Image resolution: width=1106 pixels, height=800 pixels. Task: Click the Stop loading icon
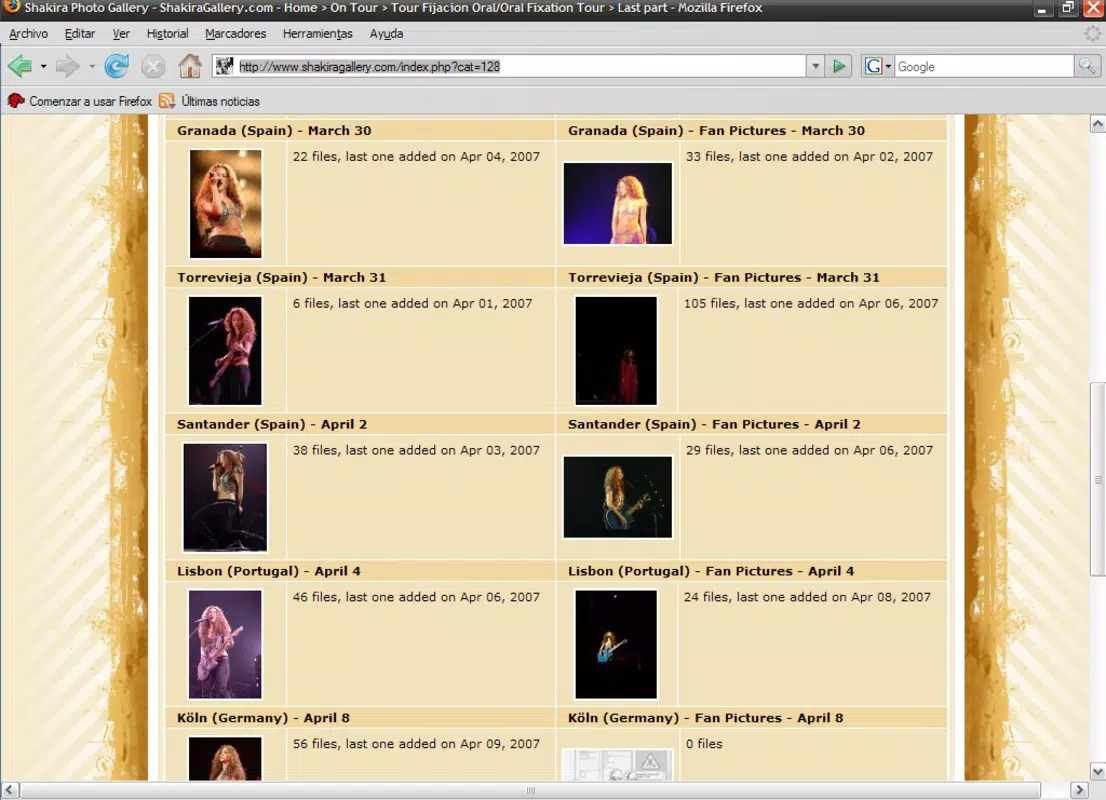[x=152, y=66]
